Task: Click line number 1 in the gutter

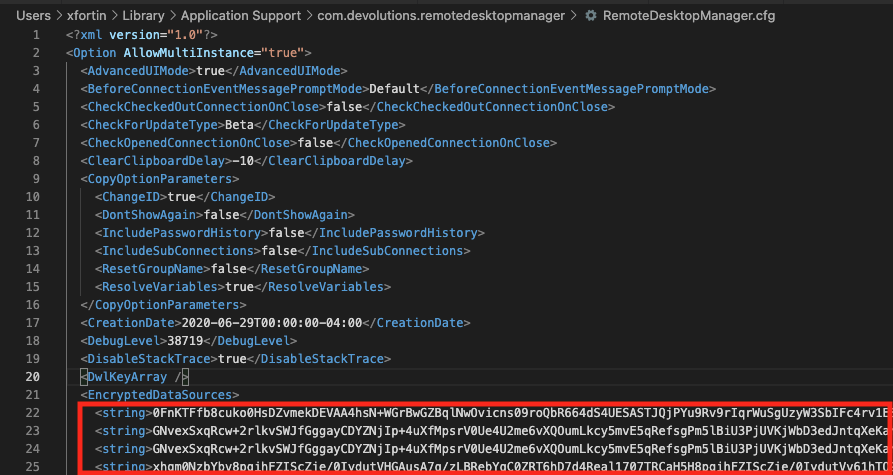Action: (x=36, y=35)
